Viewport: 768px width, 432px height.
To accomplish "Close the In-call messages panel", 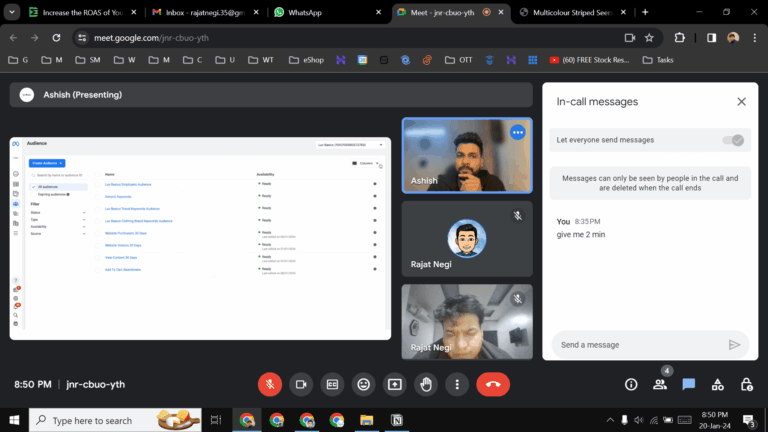I will (741, 101).
